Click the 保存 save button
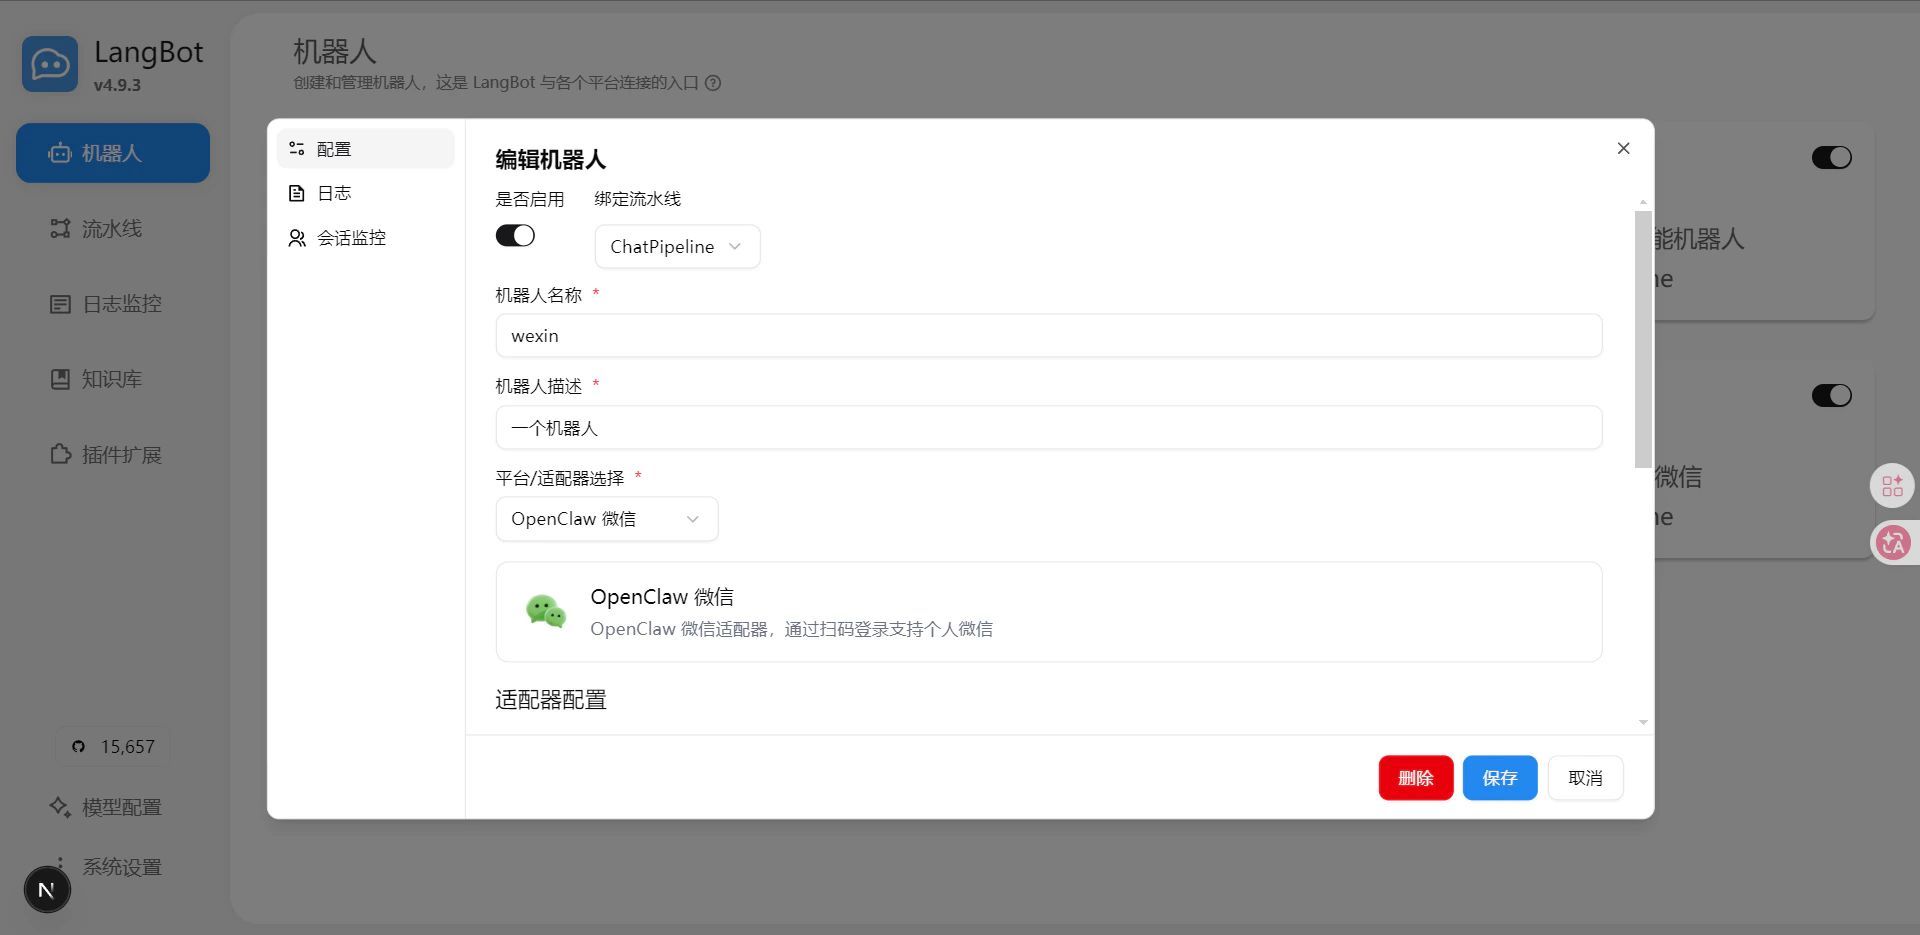 1499,777
